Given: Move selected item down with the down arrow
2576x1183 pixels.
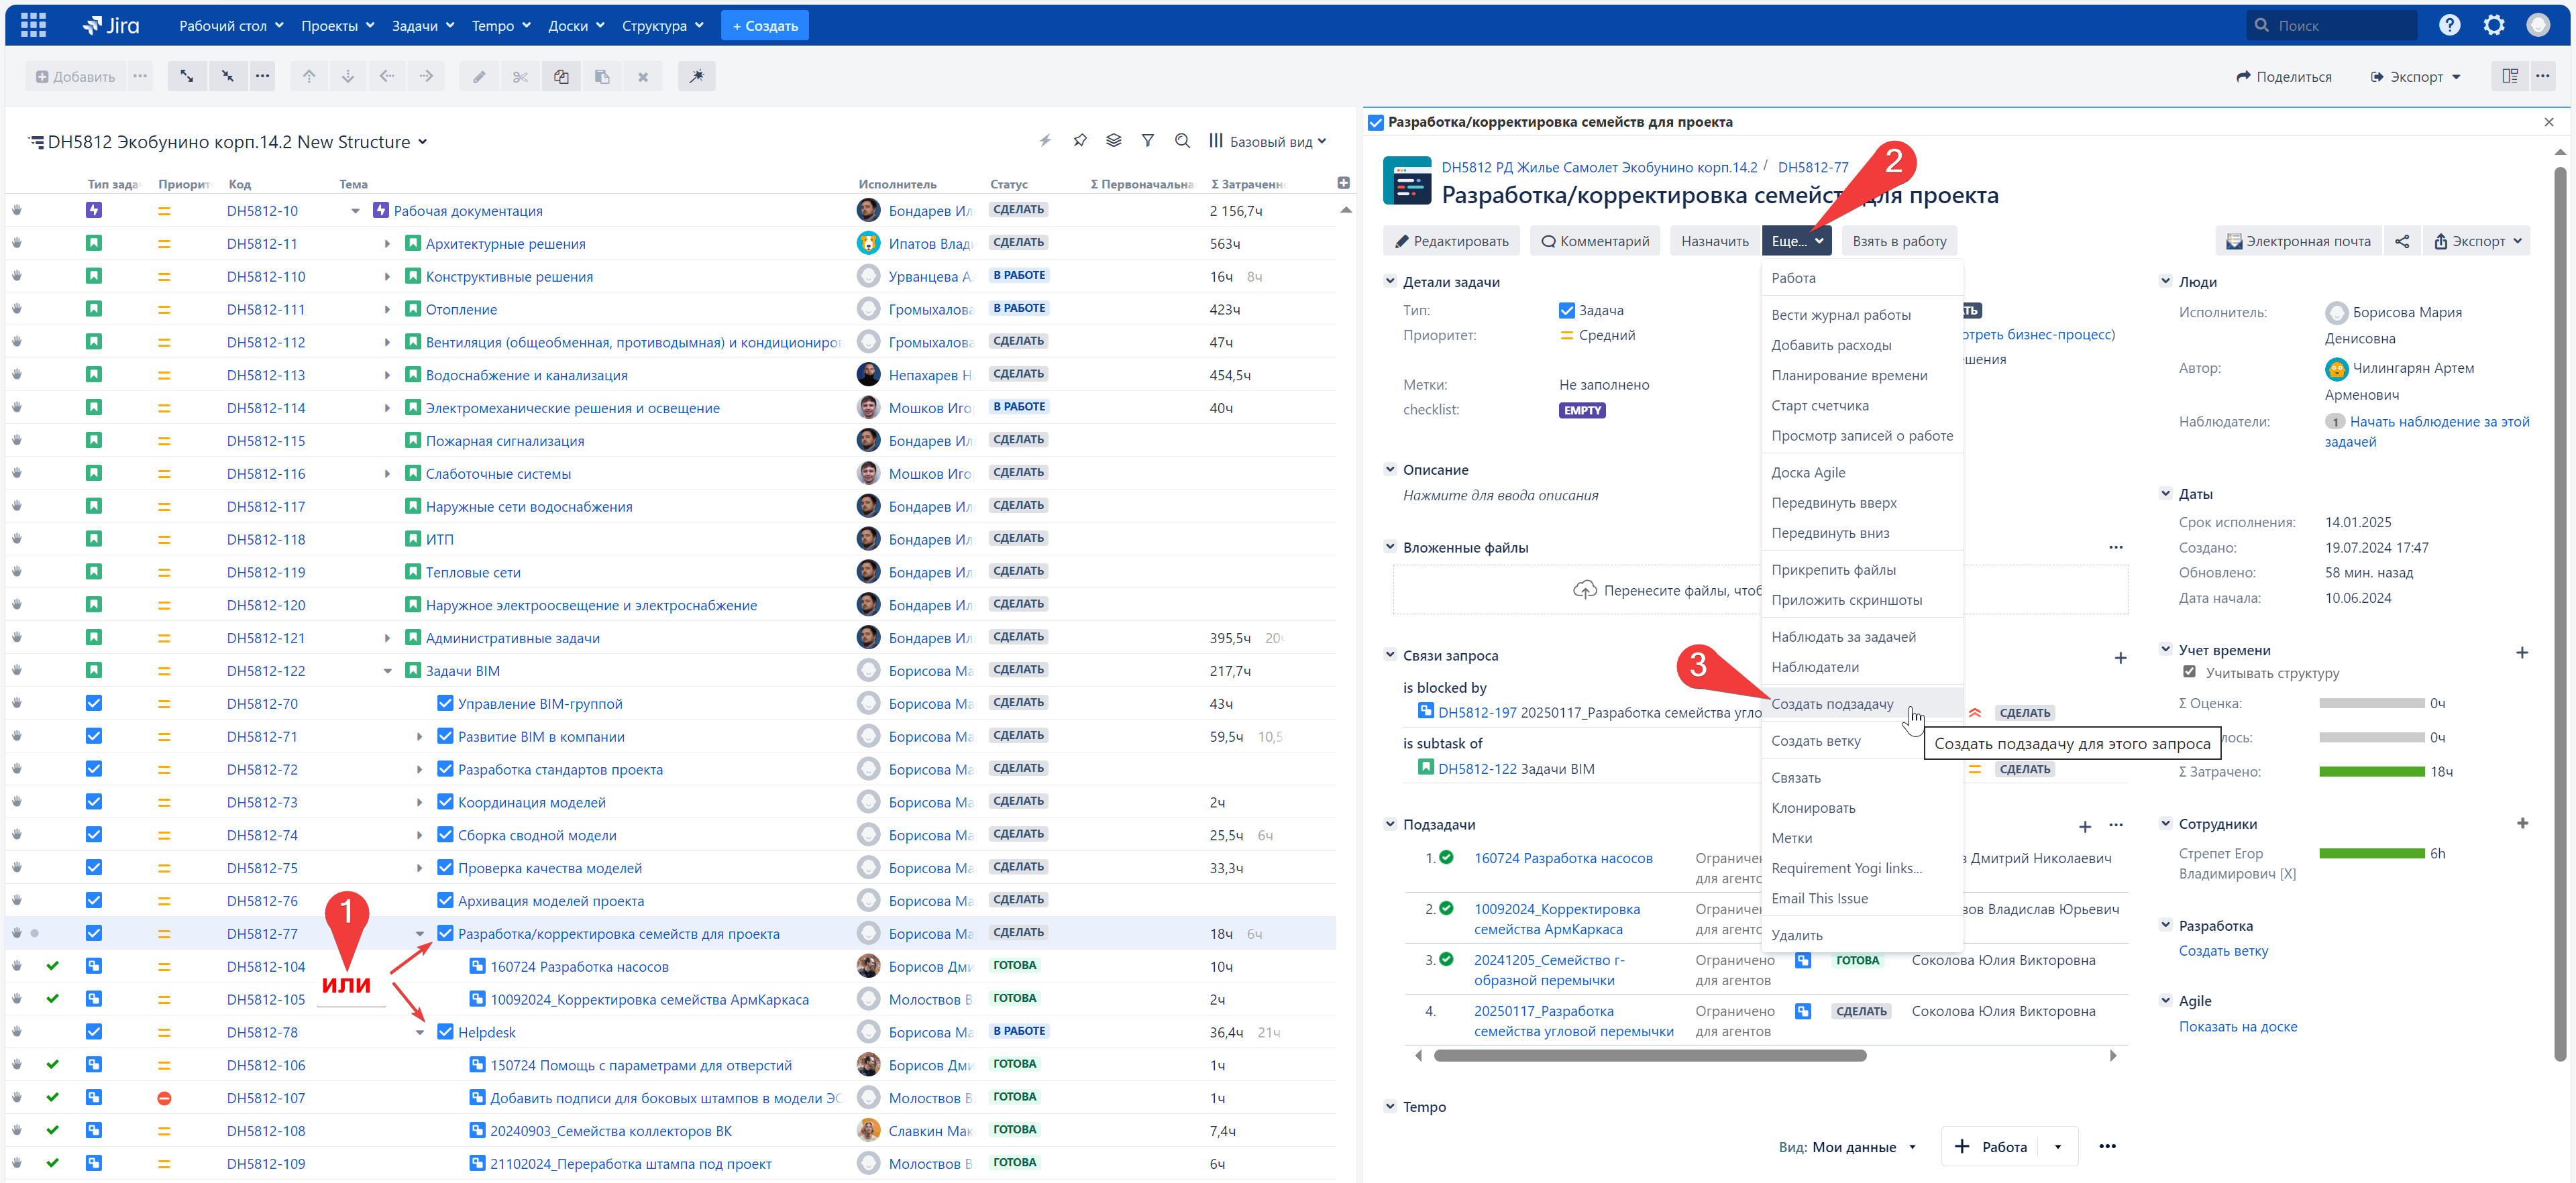Looking at the screenshot, I should 348,76.
